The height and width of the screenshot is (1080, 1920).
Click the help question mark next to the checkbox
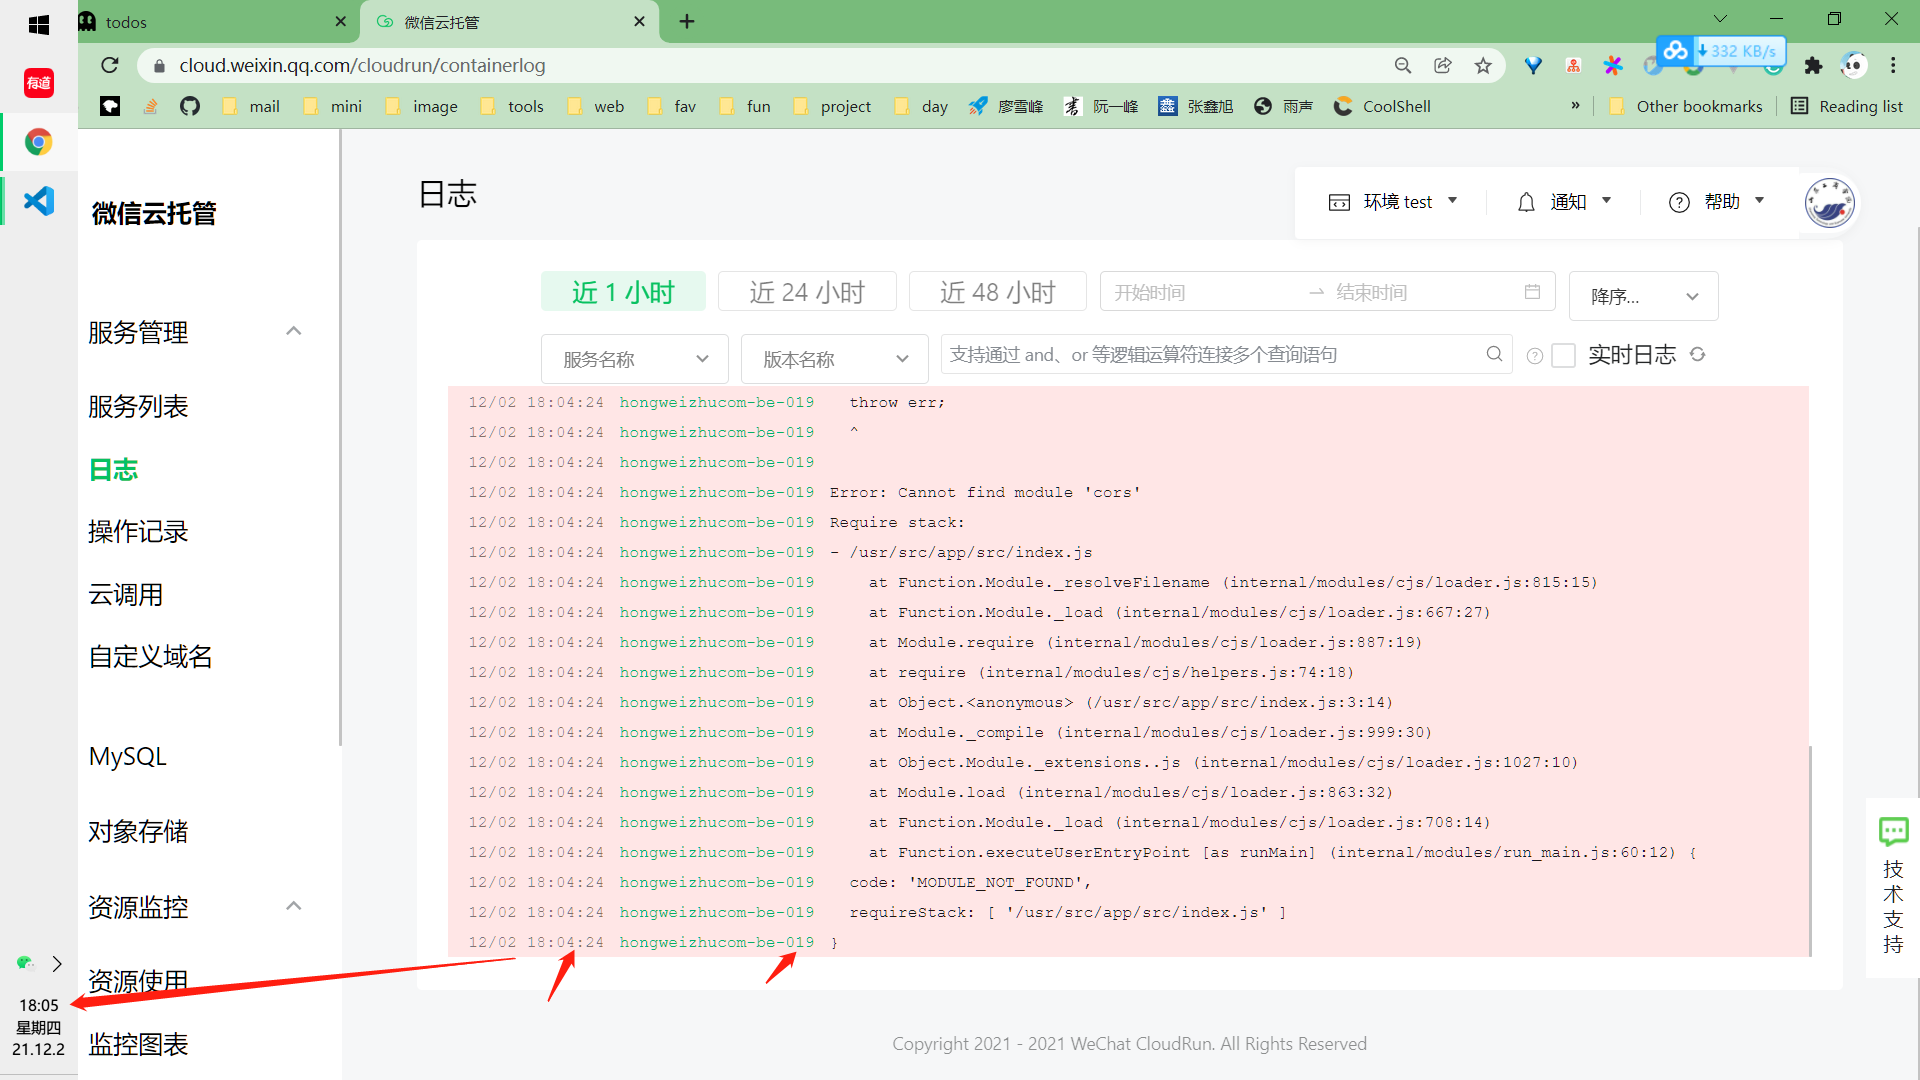1535,356
